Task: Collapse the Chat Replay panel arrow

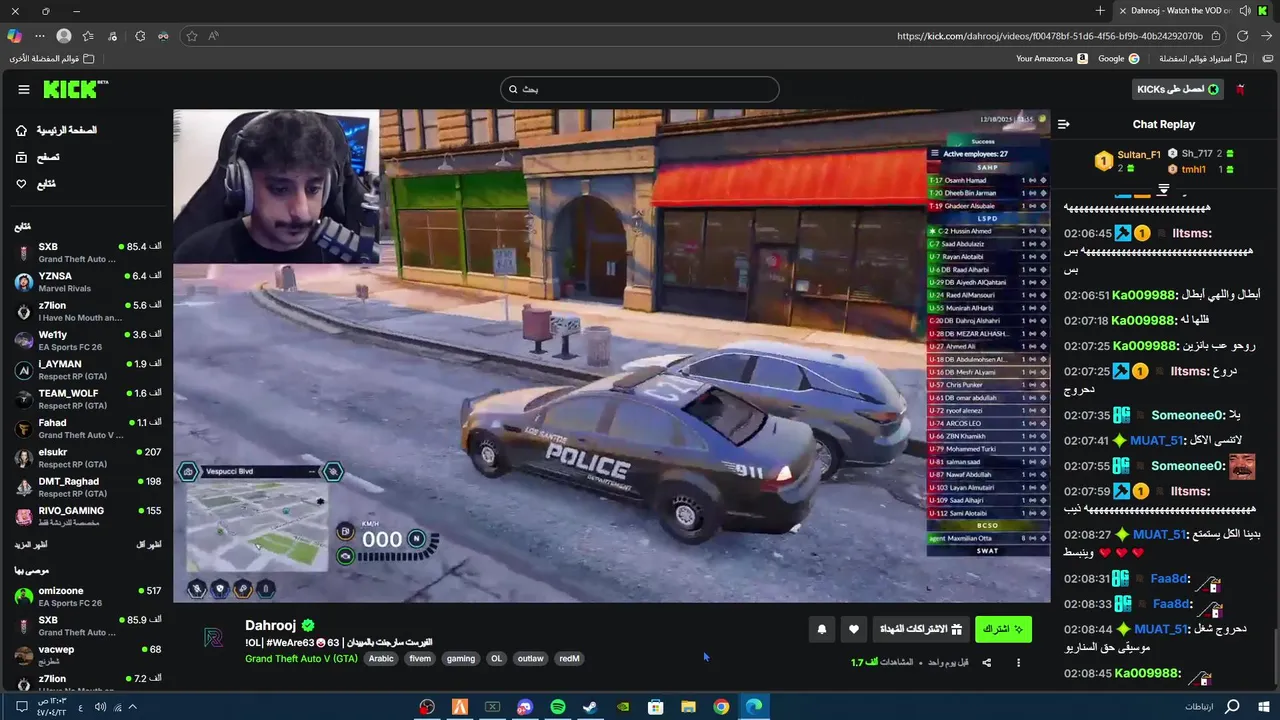Action: 1063,124
